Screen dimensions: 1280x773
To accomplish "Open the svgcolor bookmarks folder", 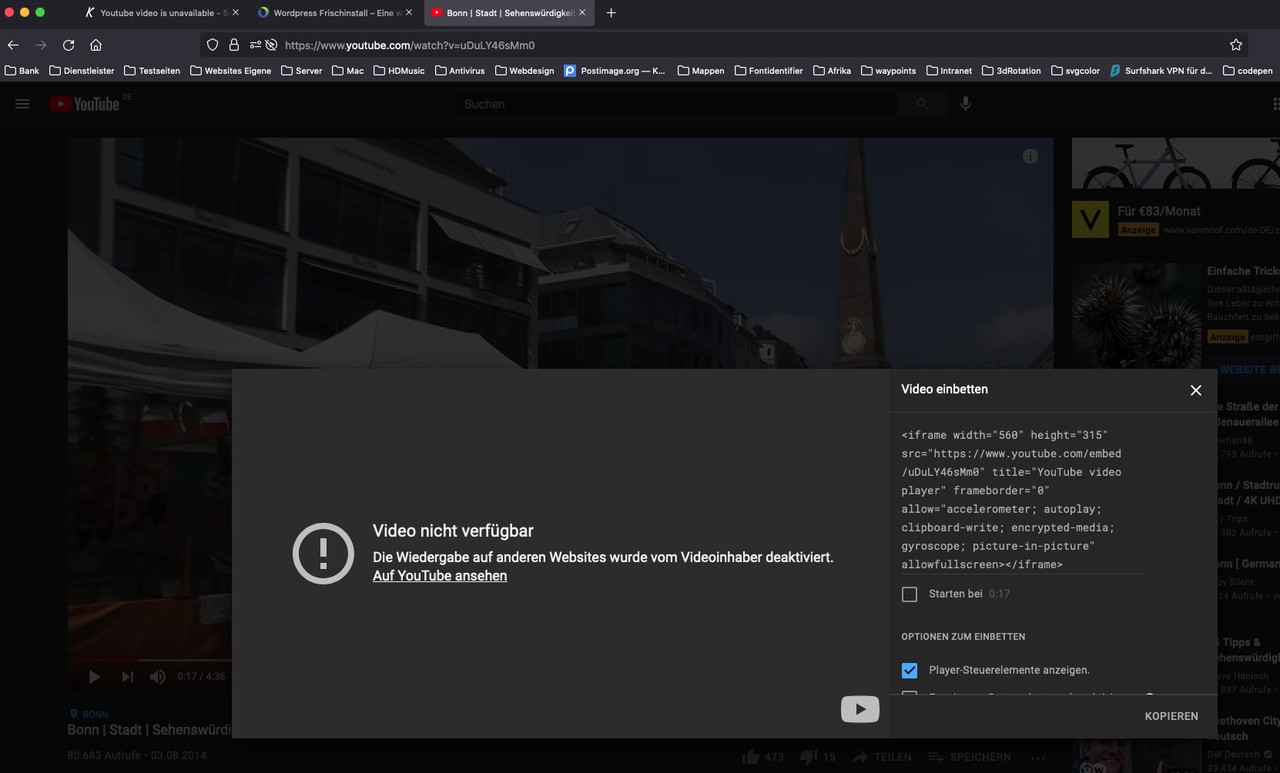I will (1076, 71).
